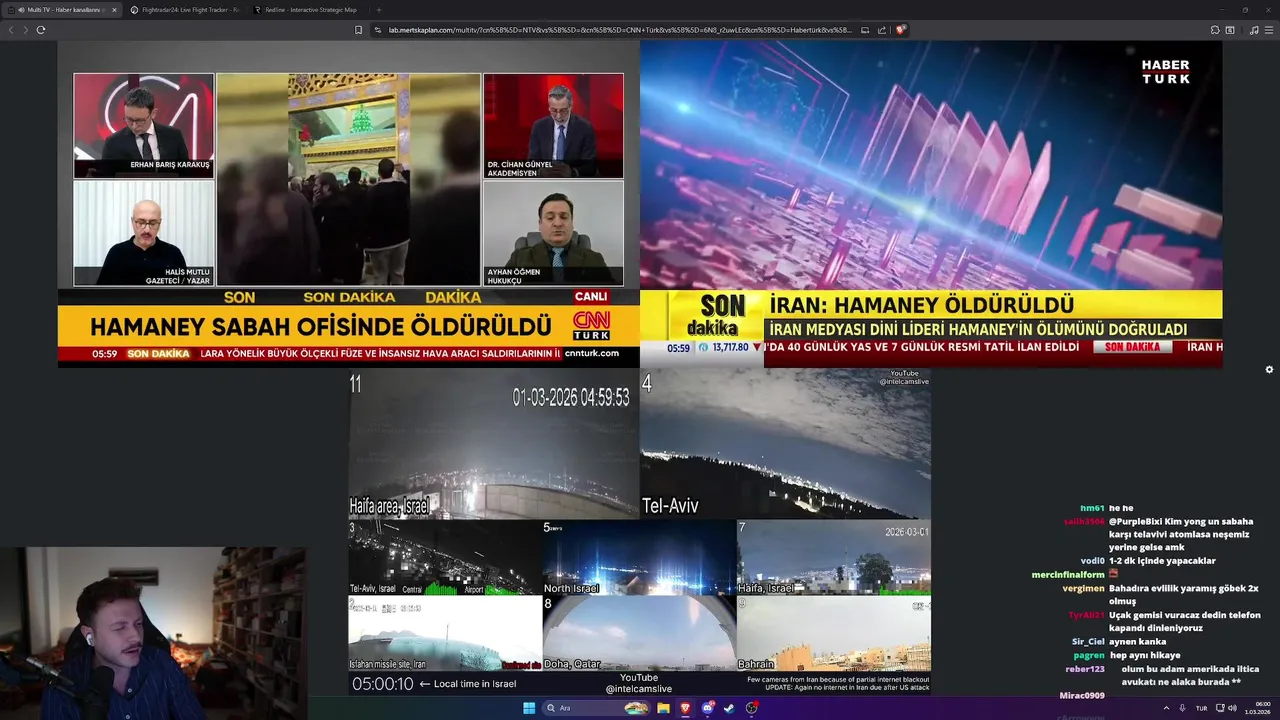Click the Tel-Aviv camera 4 feed
1280x720 pixels.
pos(785,444)
